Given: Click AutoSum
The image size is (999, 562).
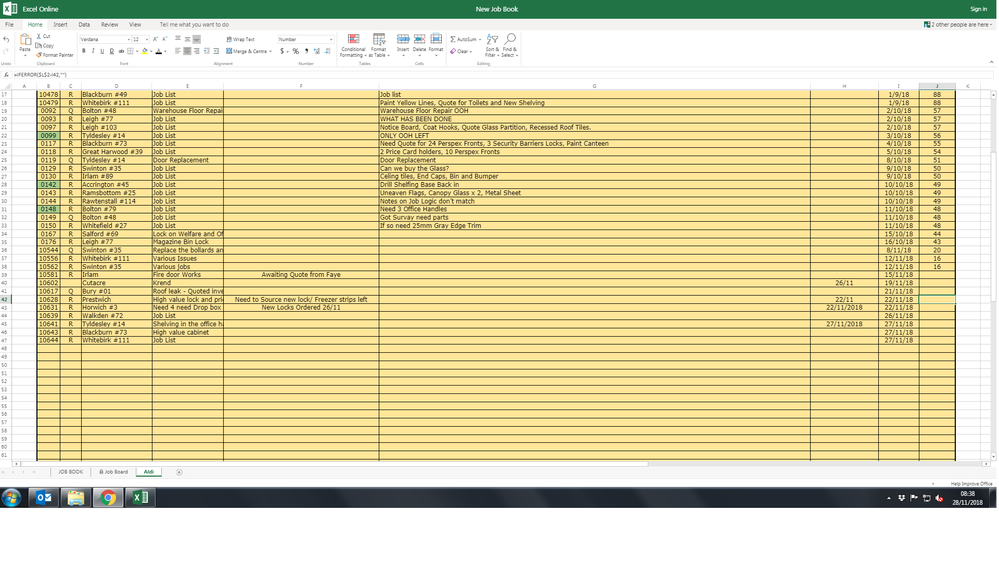Looking at the screenshot, I should [465, 40].
